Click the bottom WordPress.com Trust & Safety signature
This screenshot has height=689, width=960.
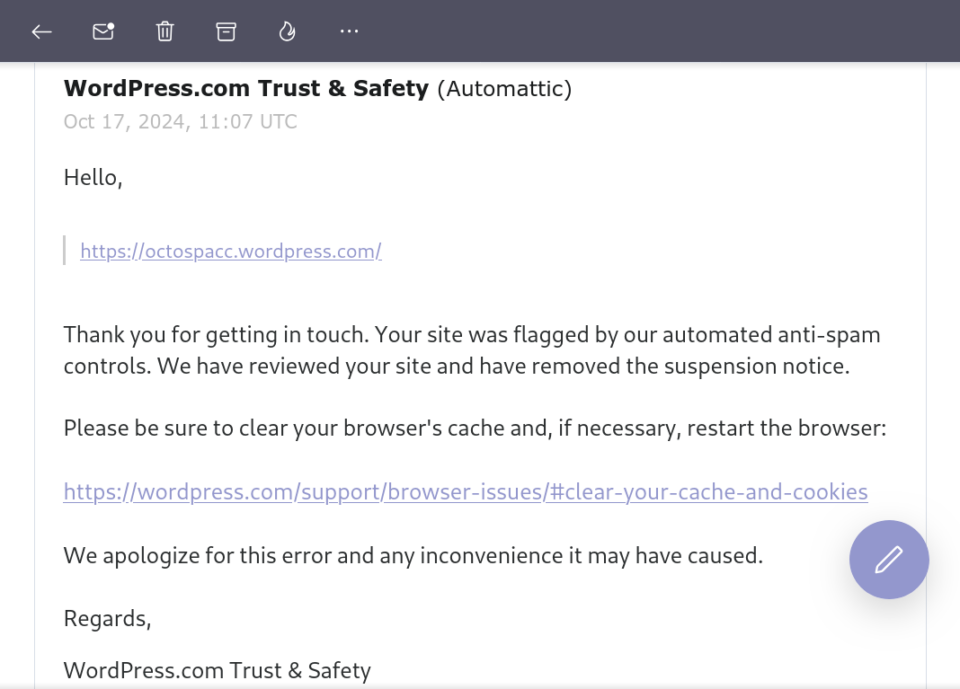(217, 671)
